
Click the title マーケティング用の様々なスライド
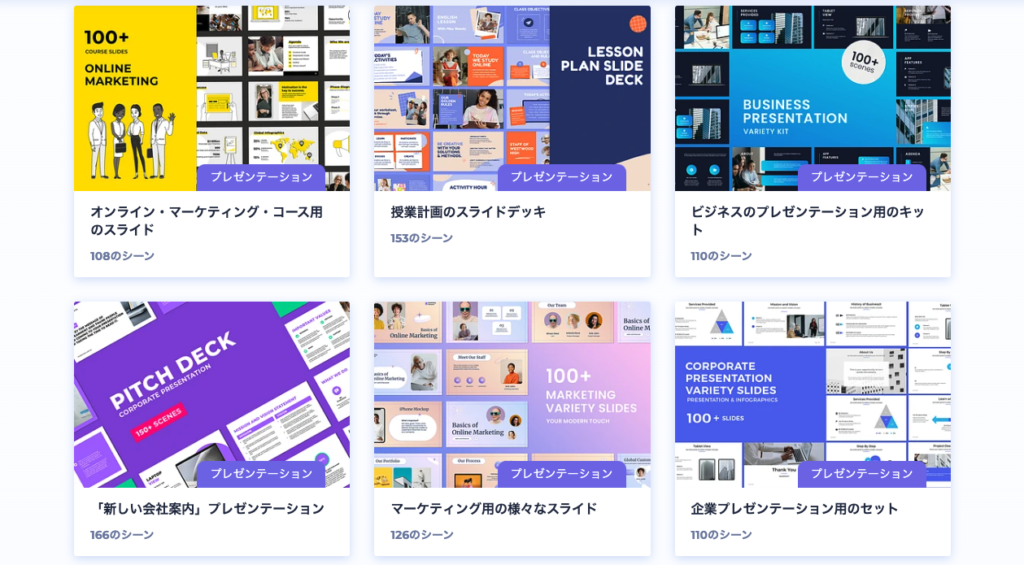click(493, 509)
